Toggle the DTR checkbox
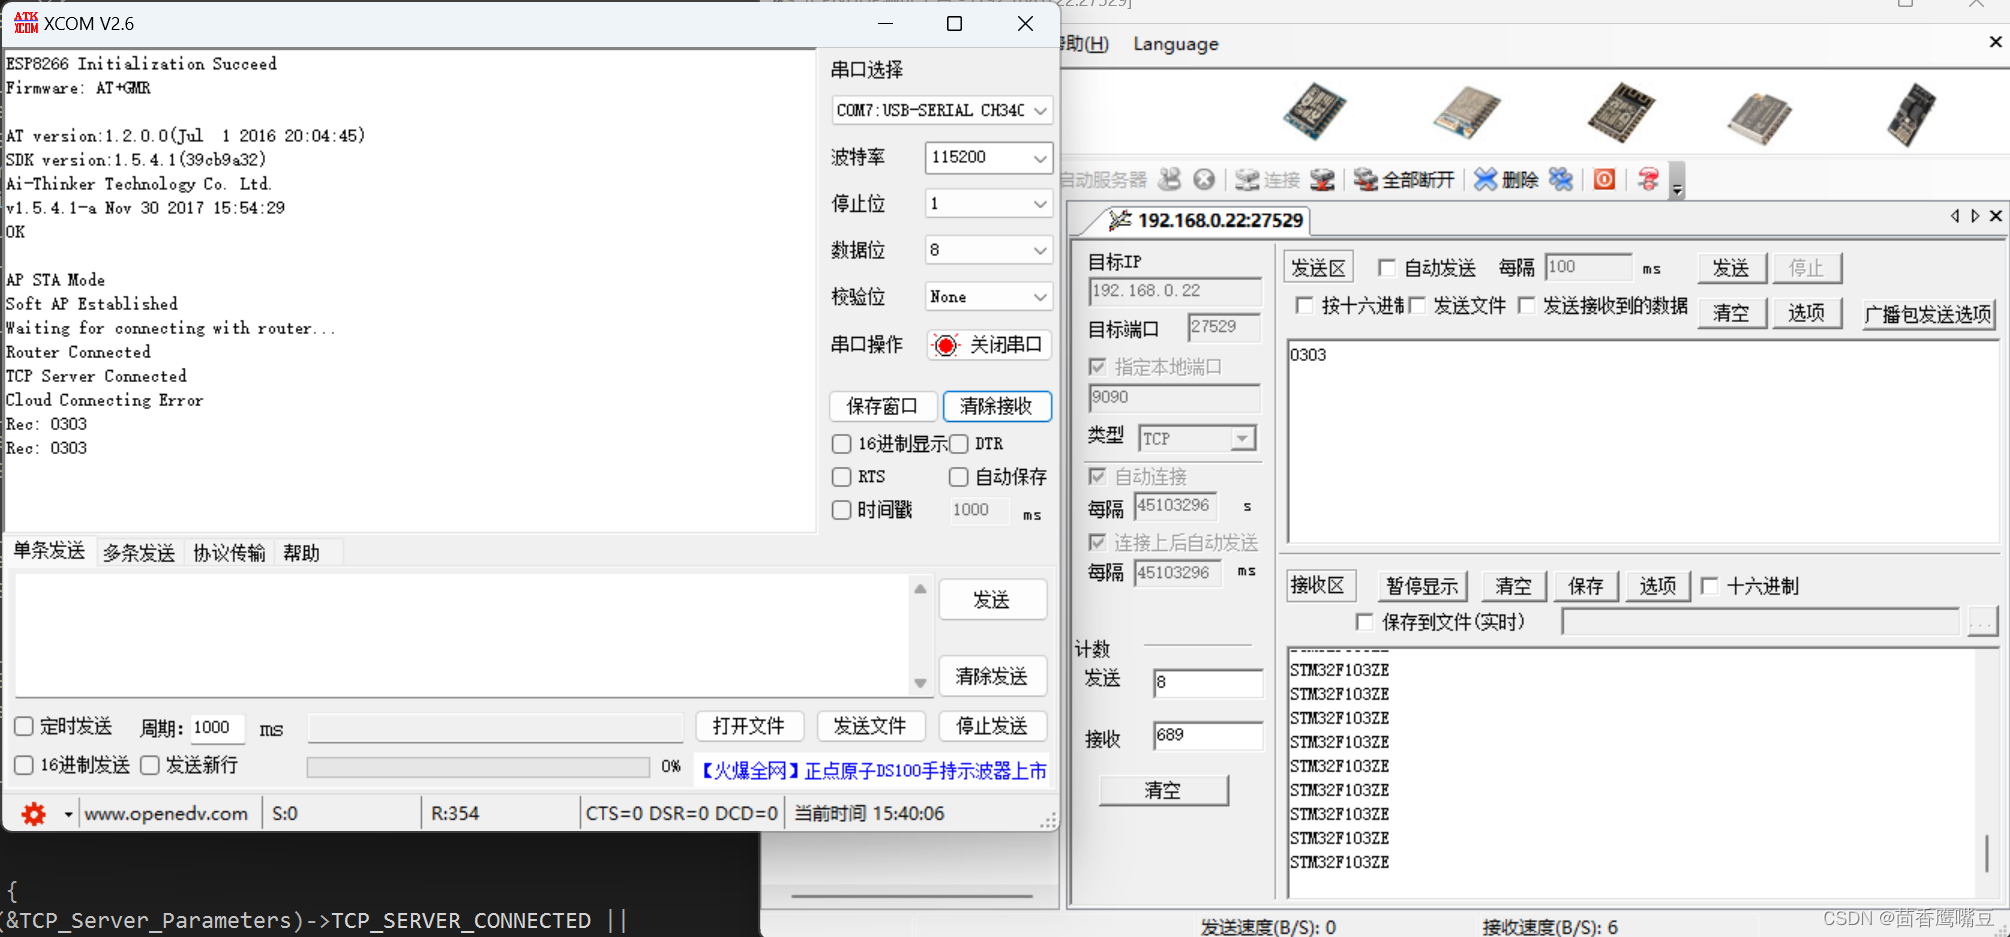 (959, 444)
